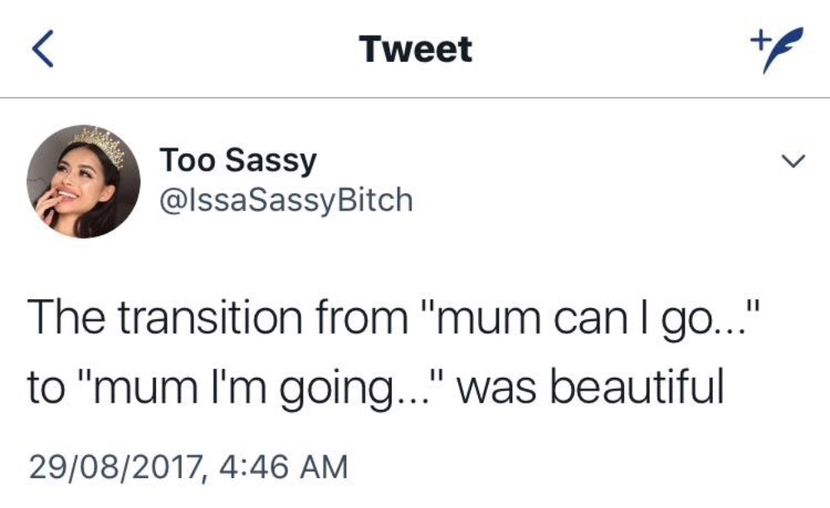Compose a new tweet with feather icon
This screenshot has width=830, height=508.
(768, 49)
